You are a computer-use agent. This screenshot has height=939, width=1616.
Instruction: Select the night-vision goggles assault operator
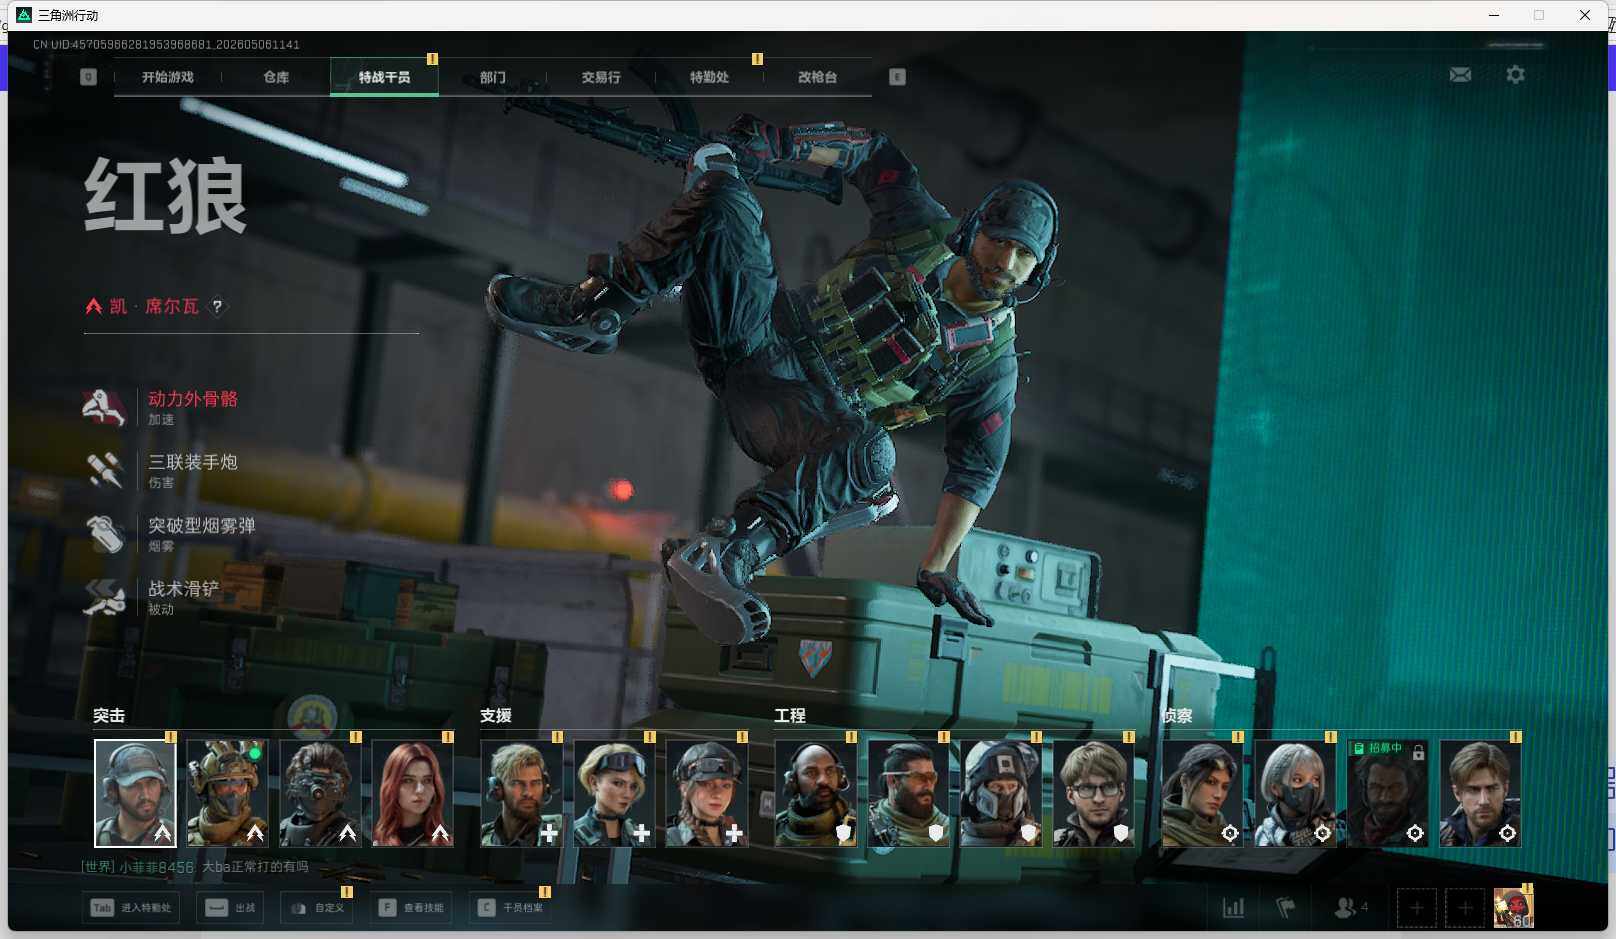click(x=320, y=793)
